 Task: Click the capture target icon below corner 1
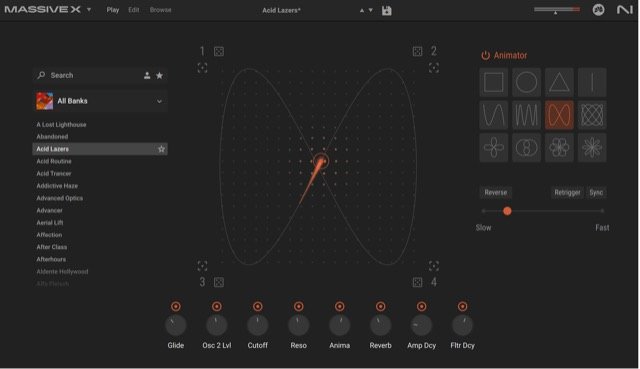point(202,68)
